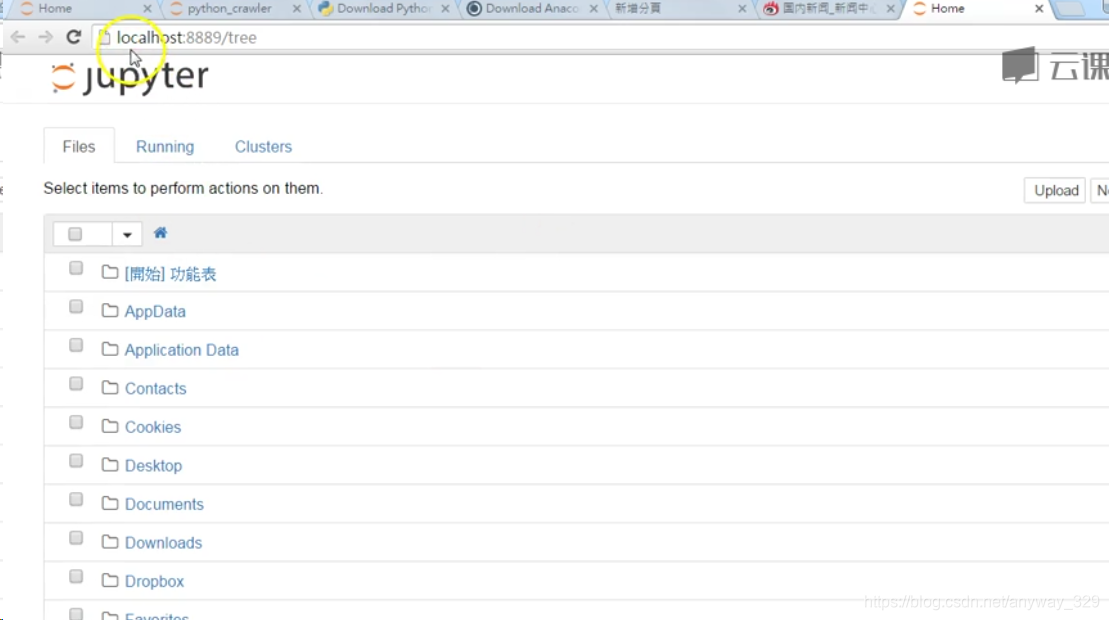This screenshot has width=1109, height=620.
Task: Close the Download Python tab
Action: [x=445, y=8]
